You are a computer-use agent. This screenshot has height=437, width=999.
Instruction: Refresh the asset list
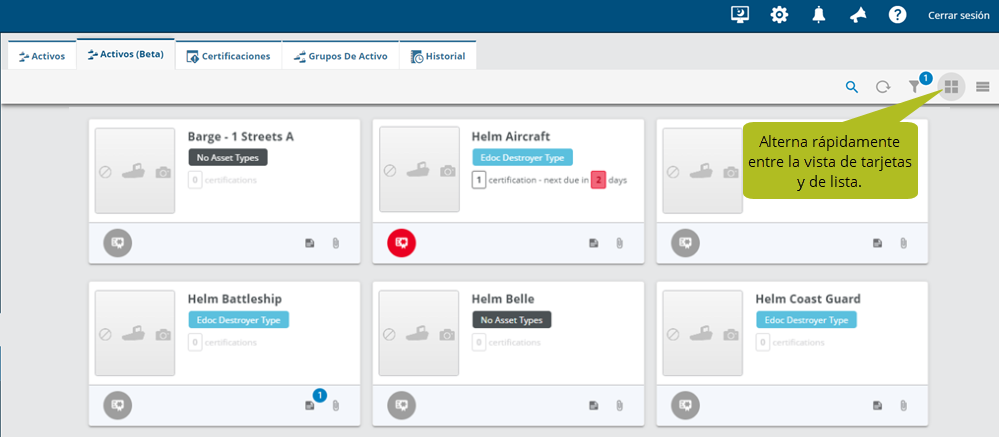point(883,87)
